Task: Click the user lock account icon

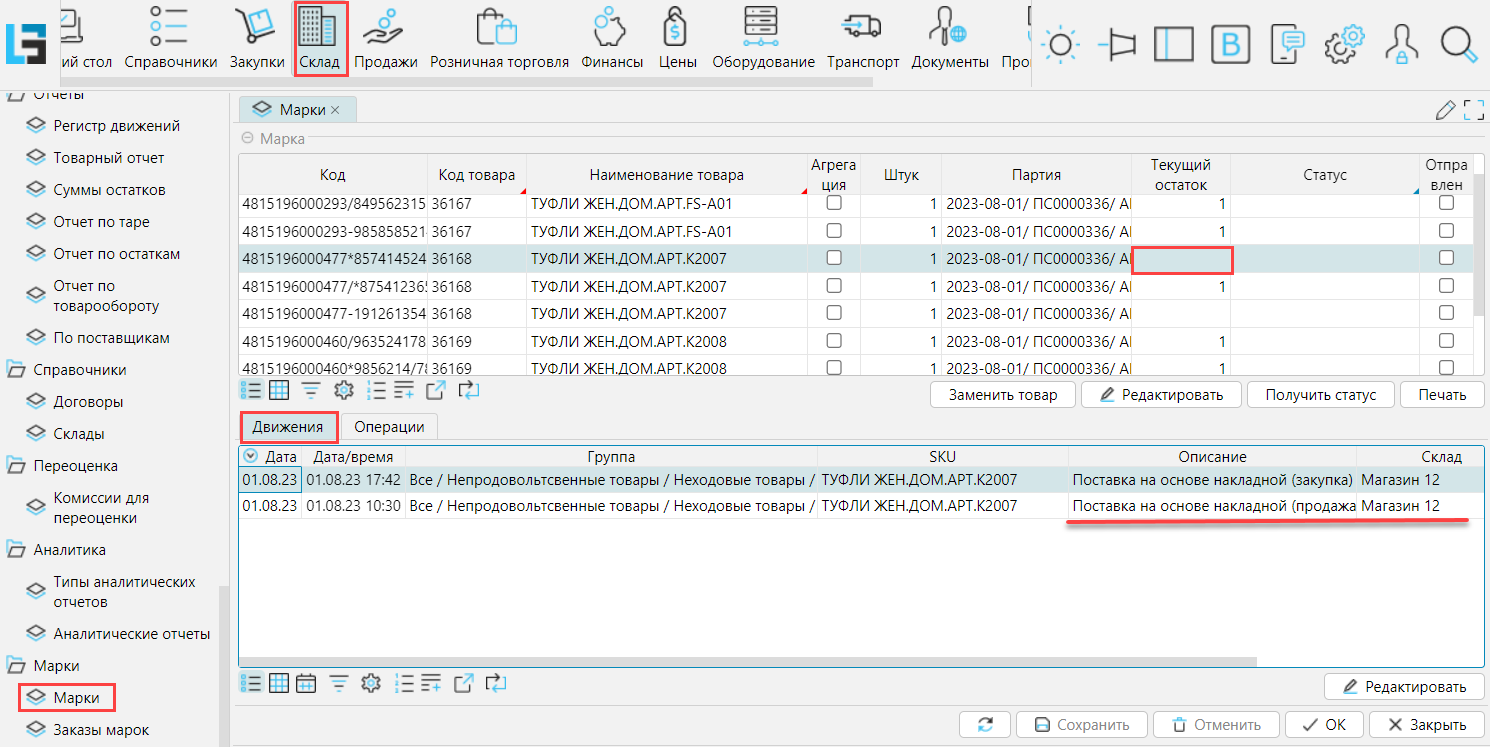Action: 1402,44
